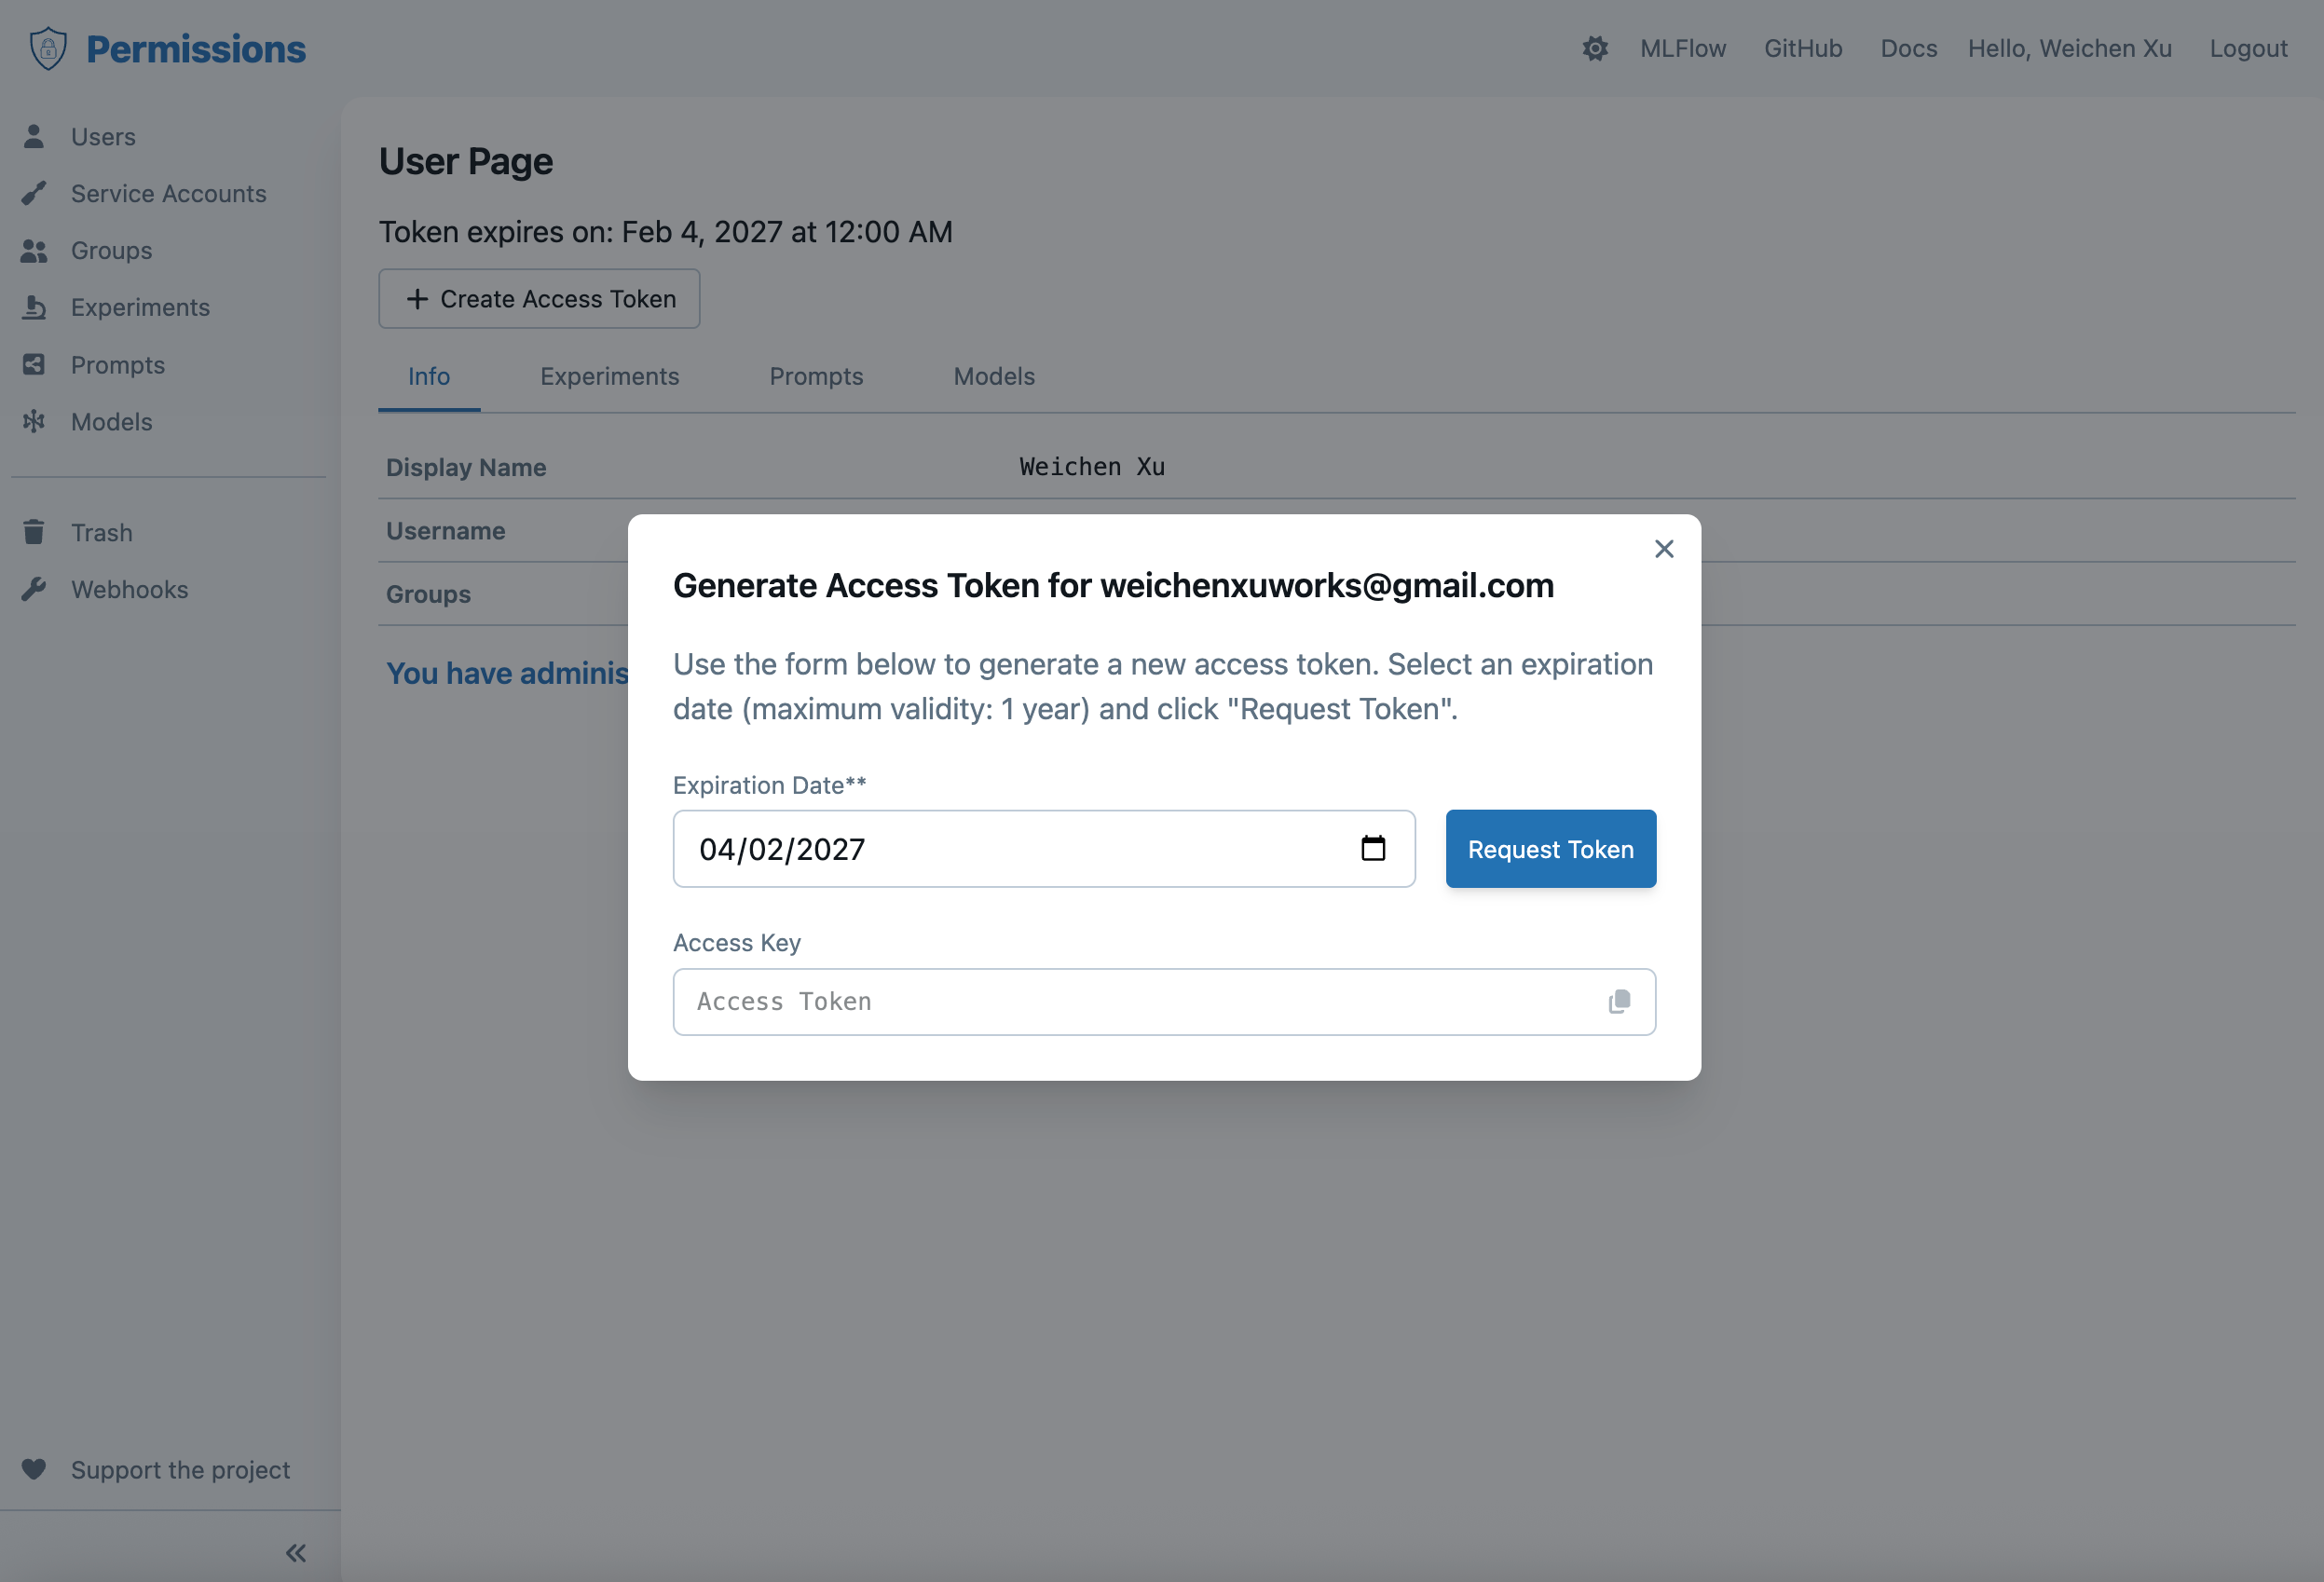The width and height of the screenshot is (2324, 1582).
Task: Open Experiments from the sidebar
Action: pyautogui.click(x=140, y=307)
